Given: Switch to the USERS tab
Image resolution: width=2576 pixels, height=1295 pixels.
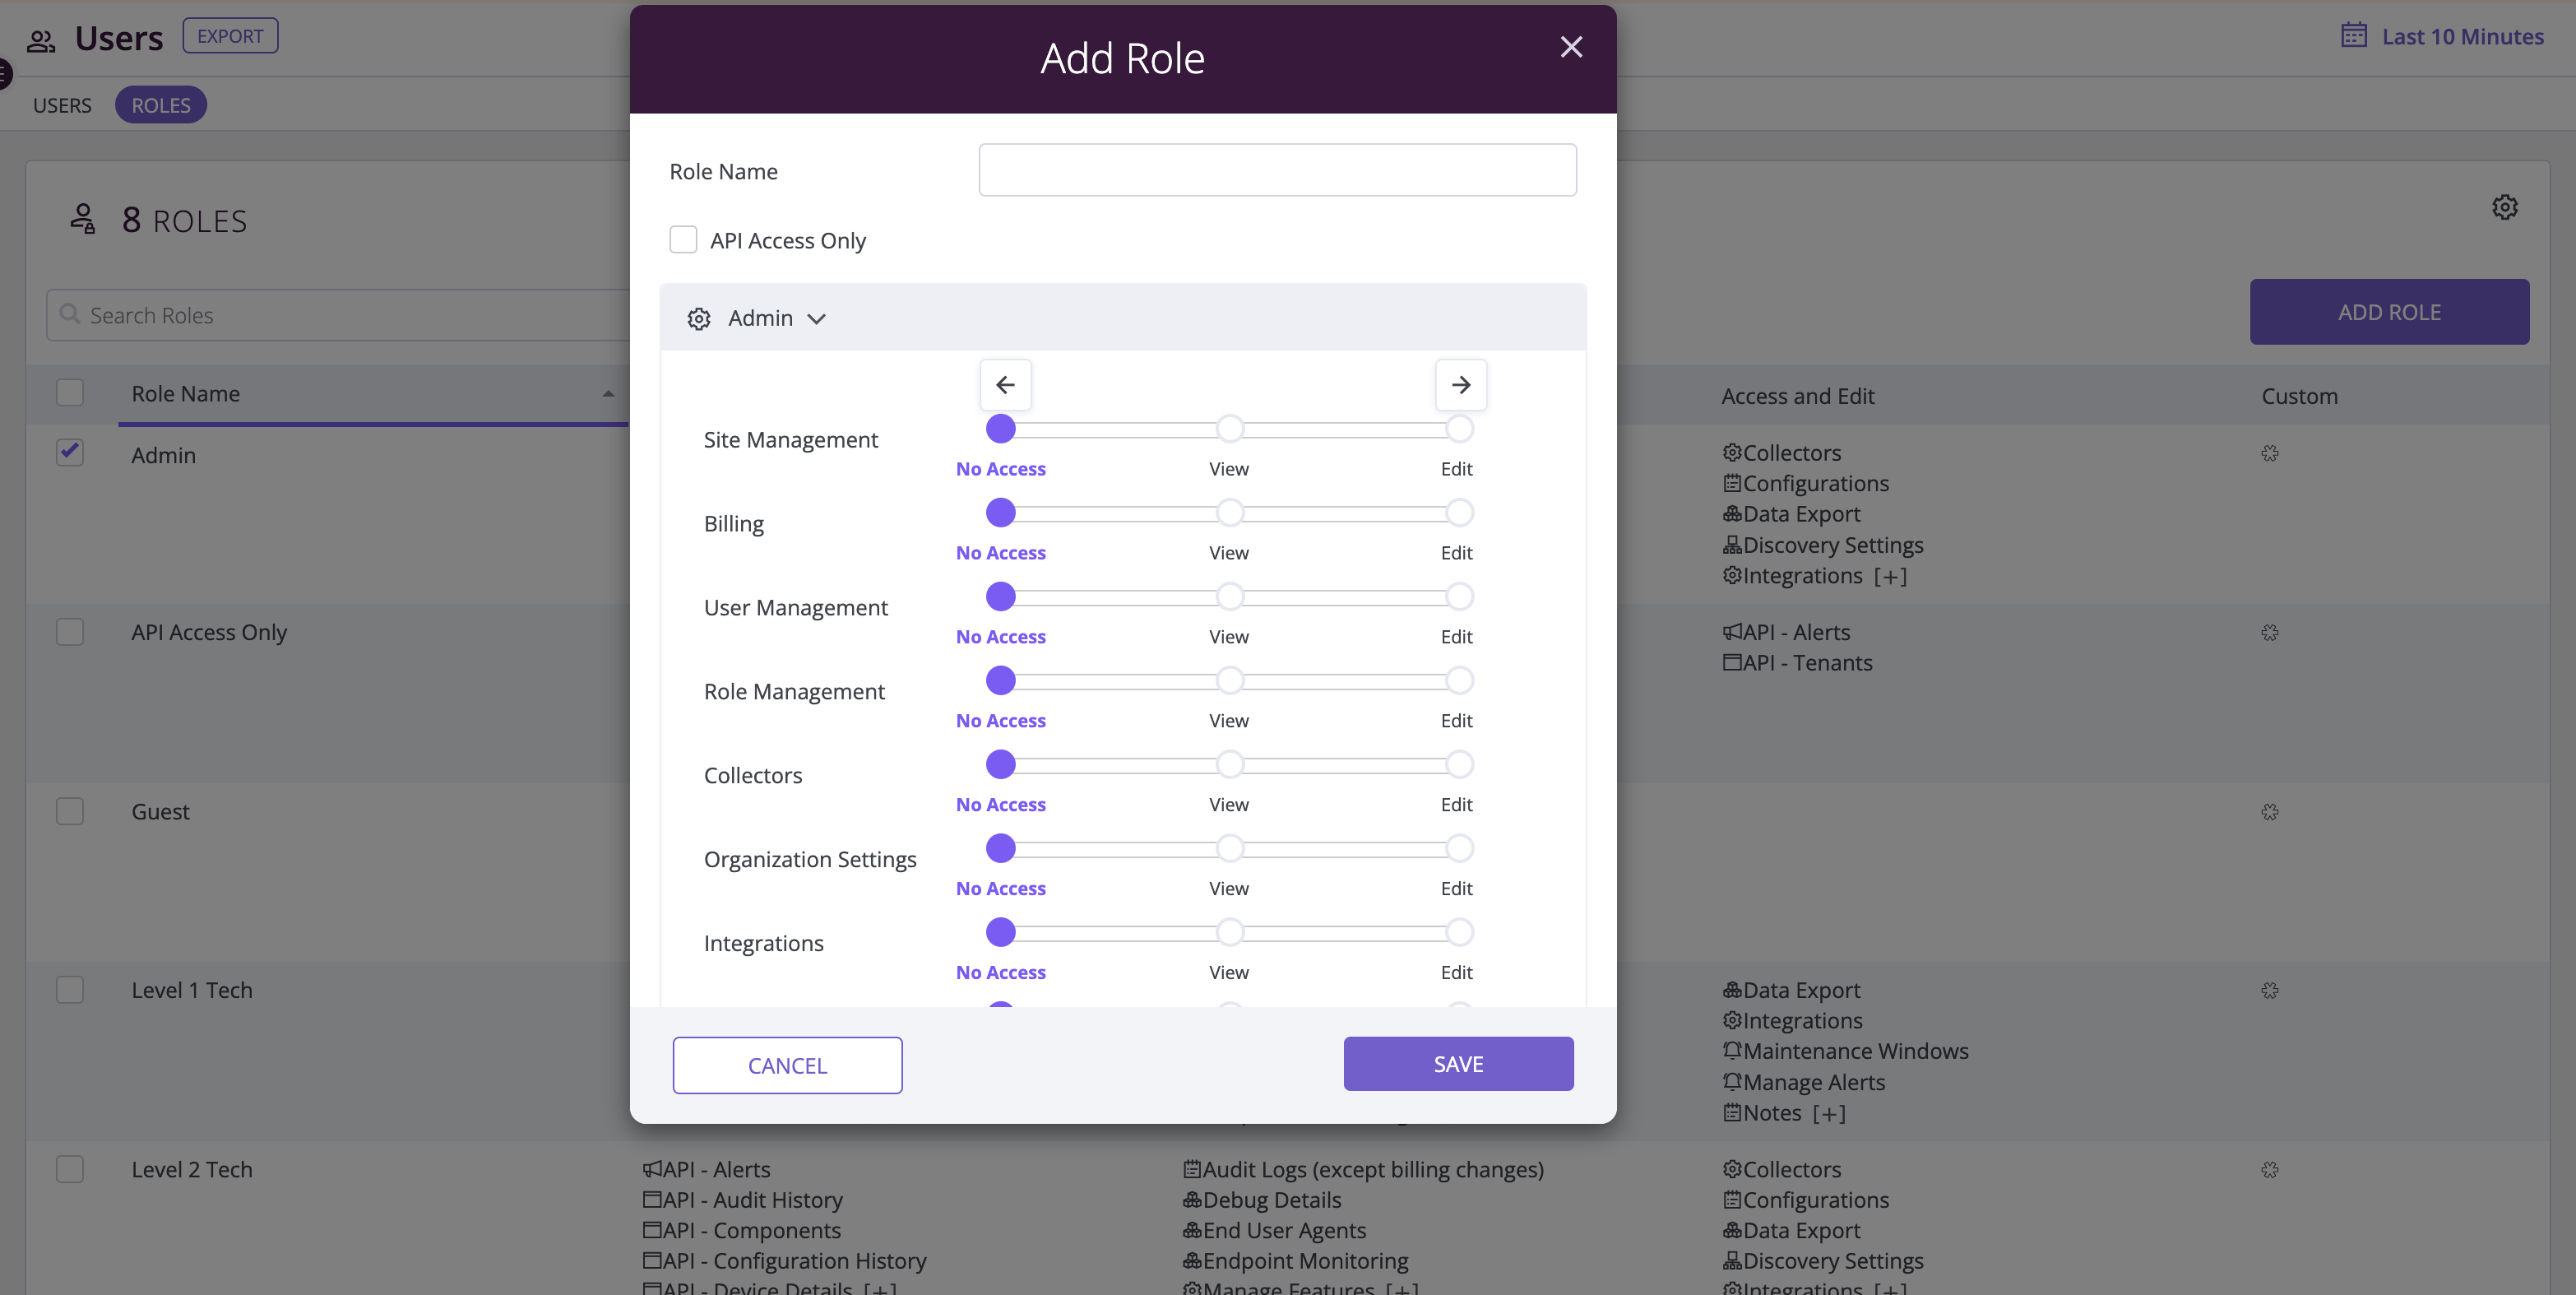Looking at the screenshot, I should click(62, 105).
